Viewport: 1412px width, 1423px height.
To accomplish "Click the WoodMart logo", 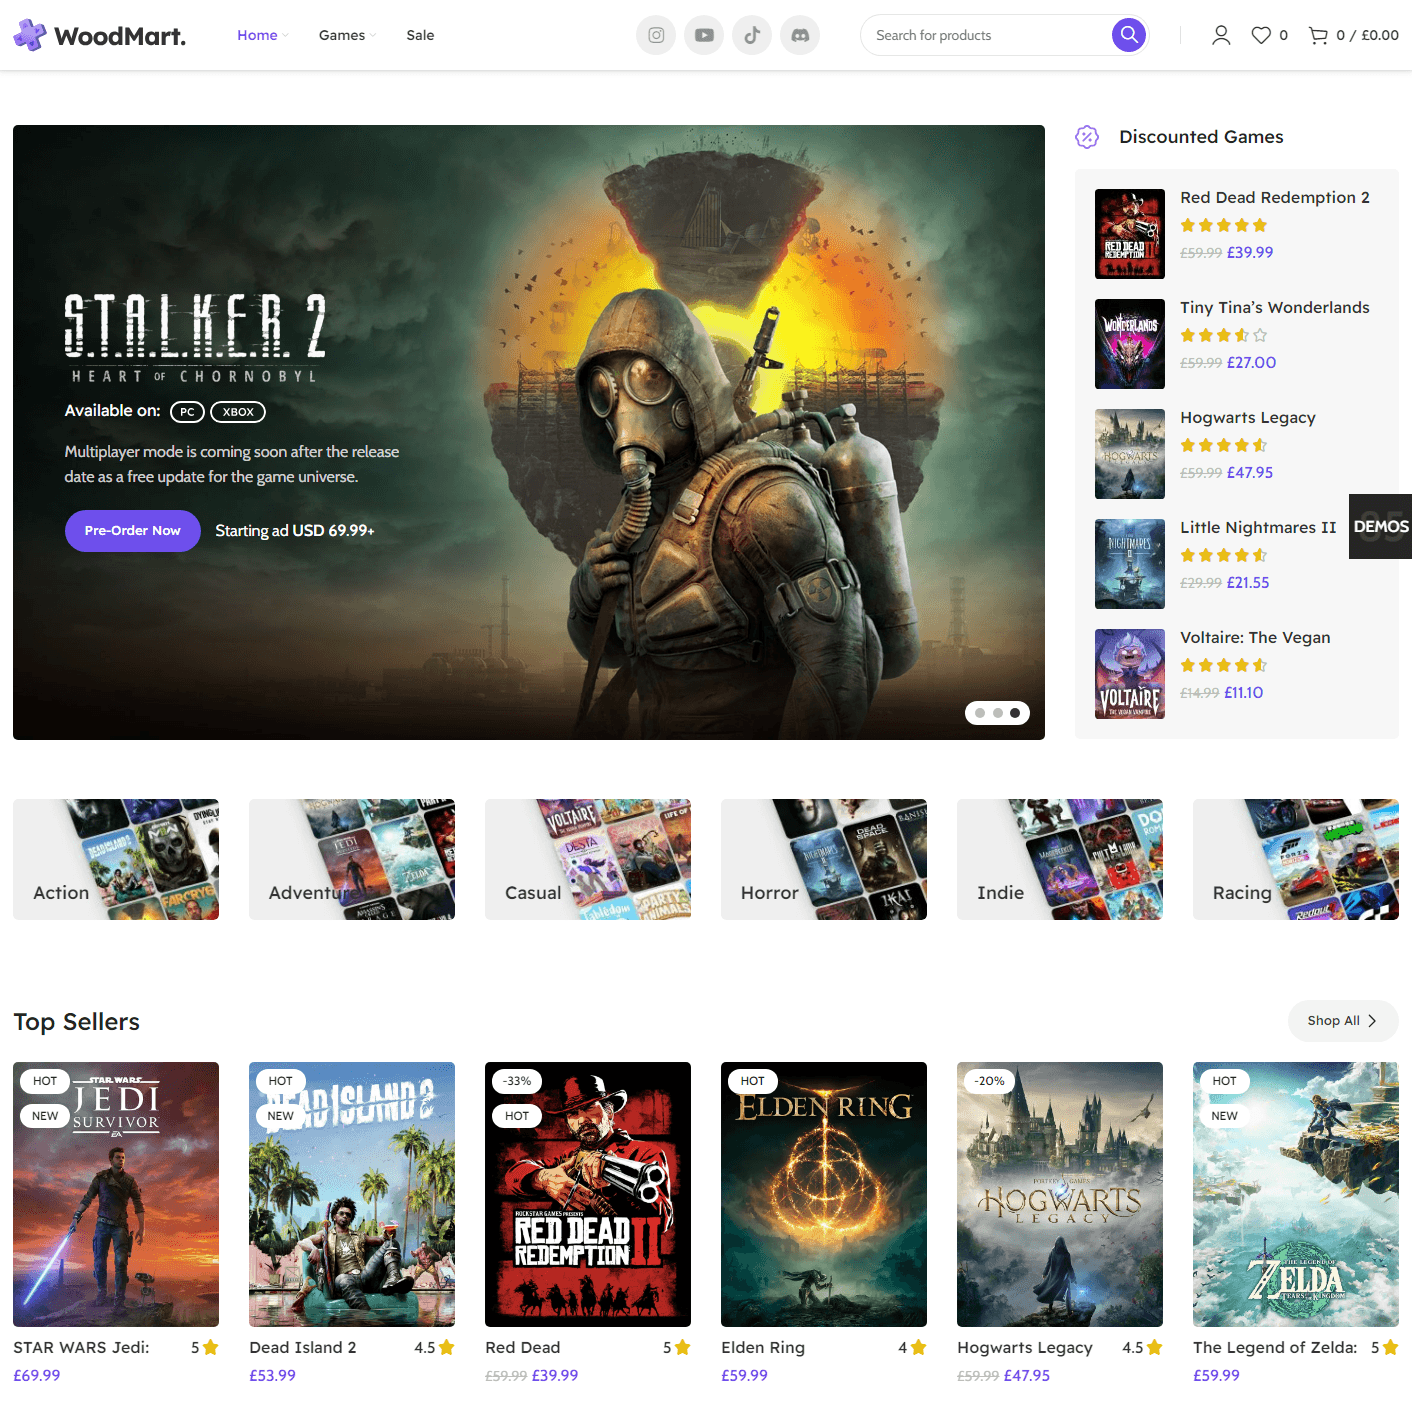I will click(100, 35).
